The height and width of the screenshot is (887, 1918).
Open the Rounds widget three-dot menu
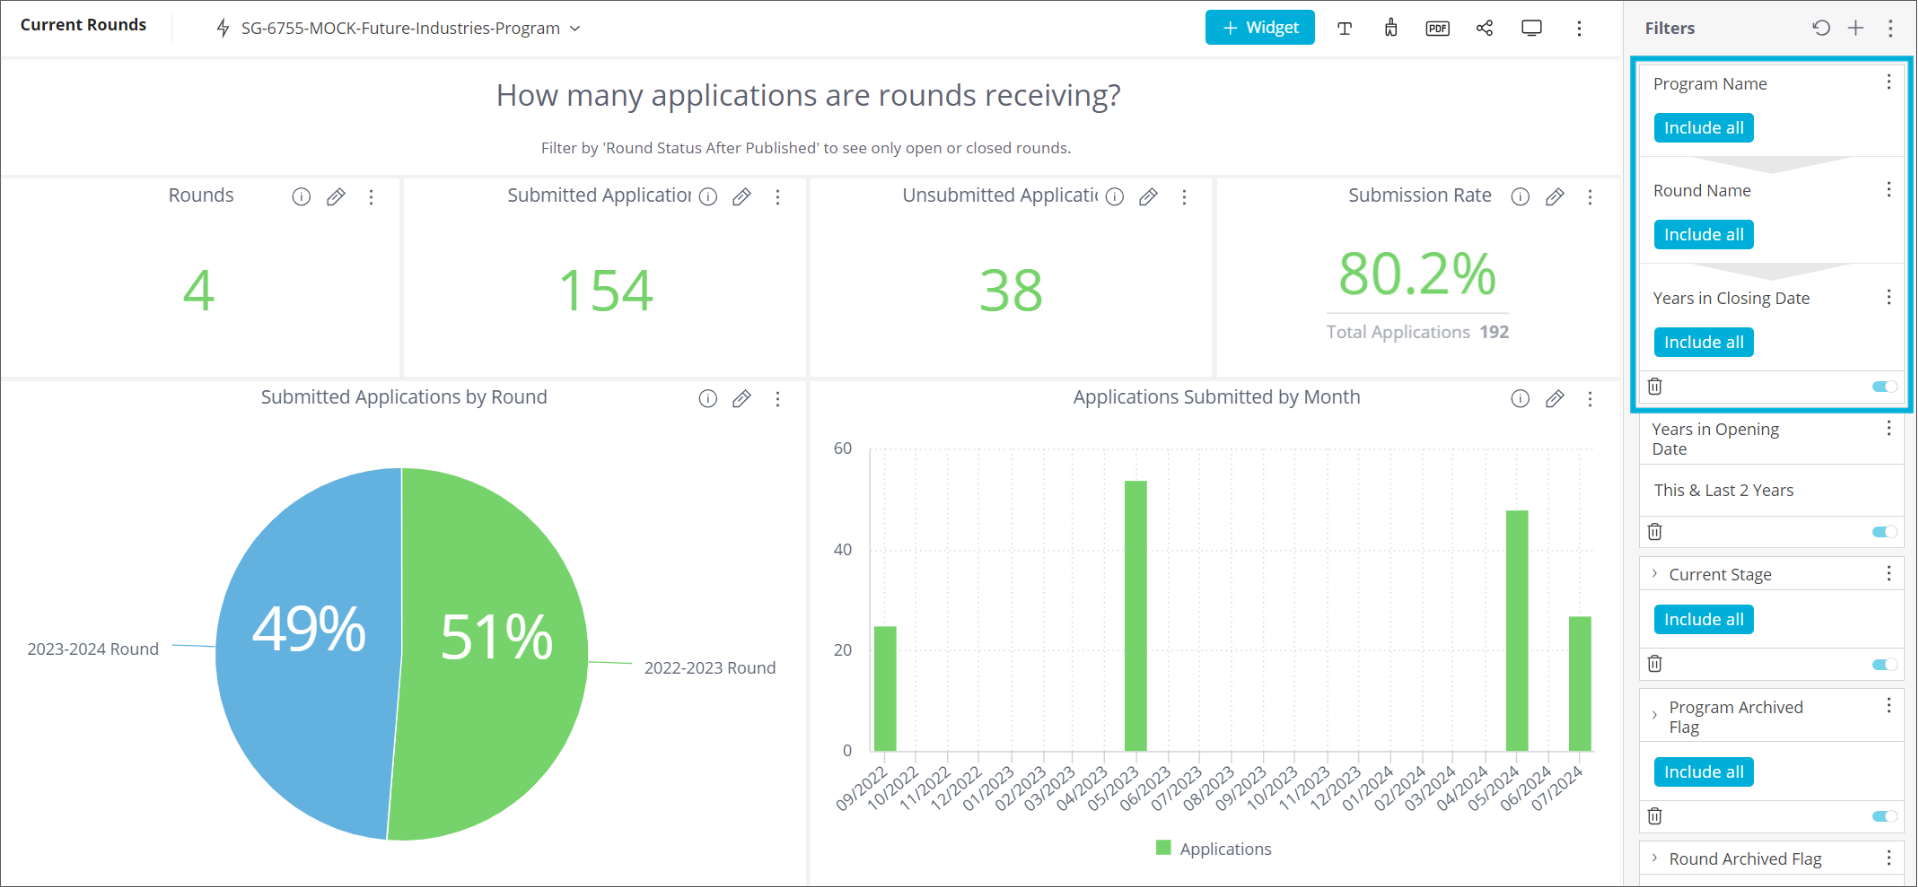(x=371, y=197)
